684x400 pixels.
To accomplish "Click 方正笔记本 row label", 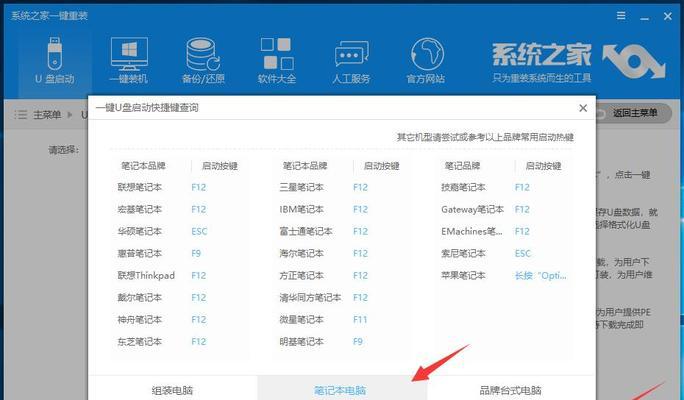I will click(301, 275).
